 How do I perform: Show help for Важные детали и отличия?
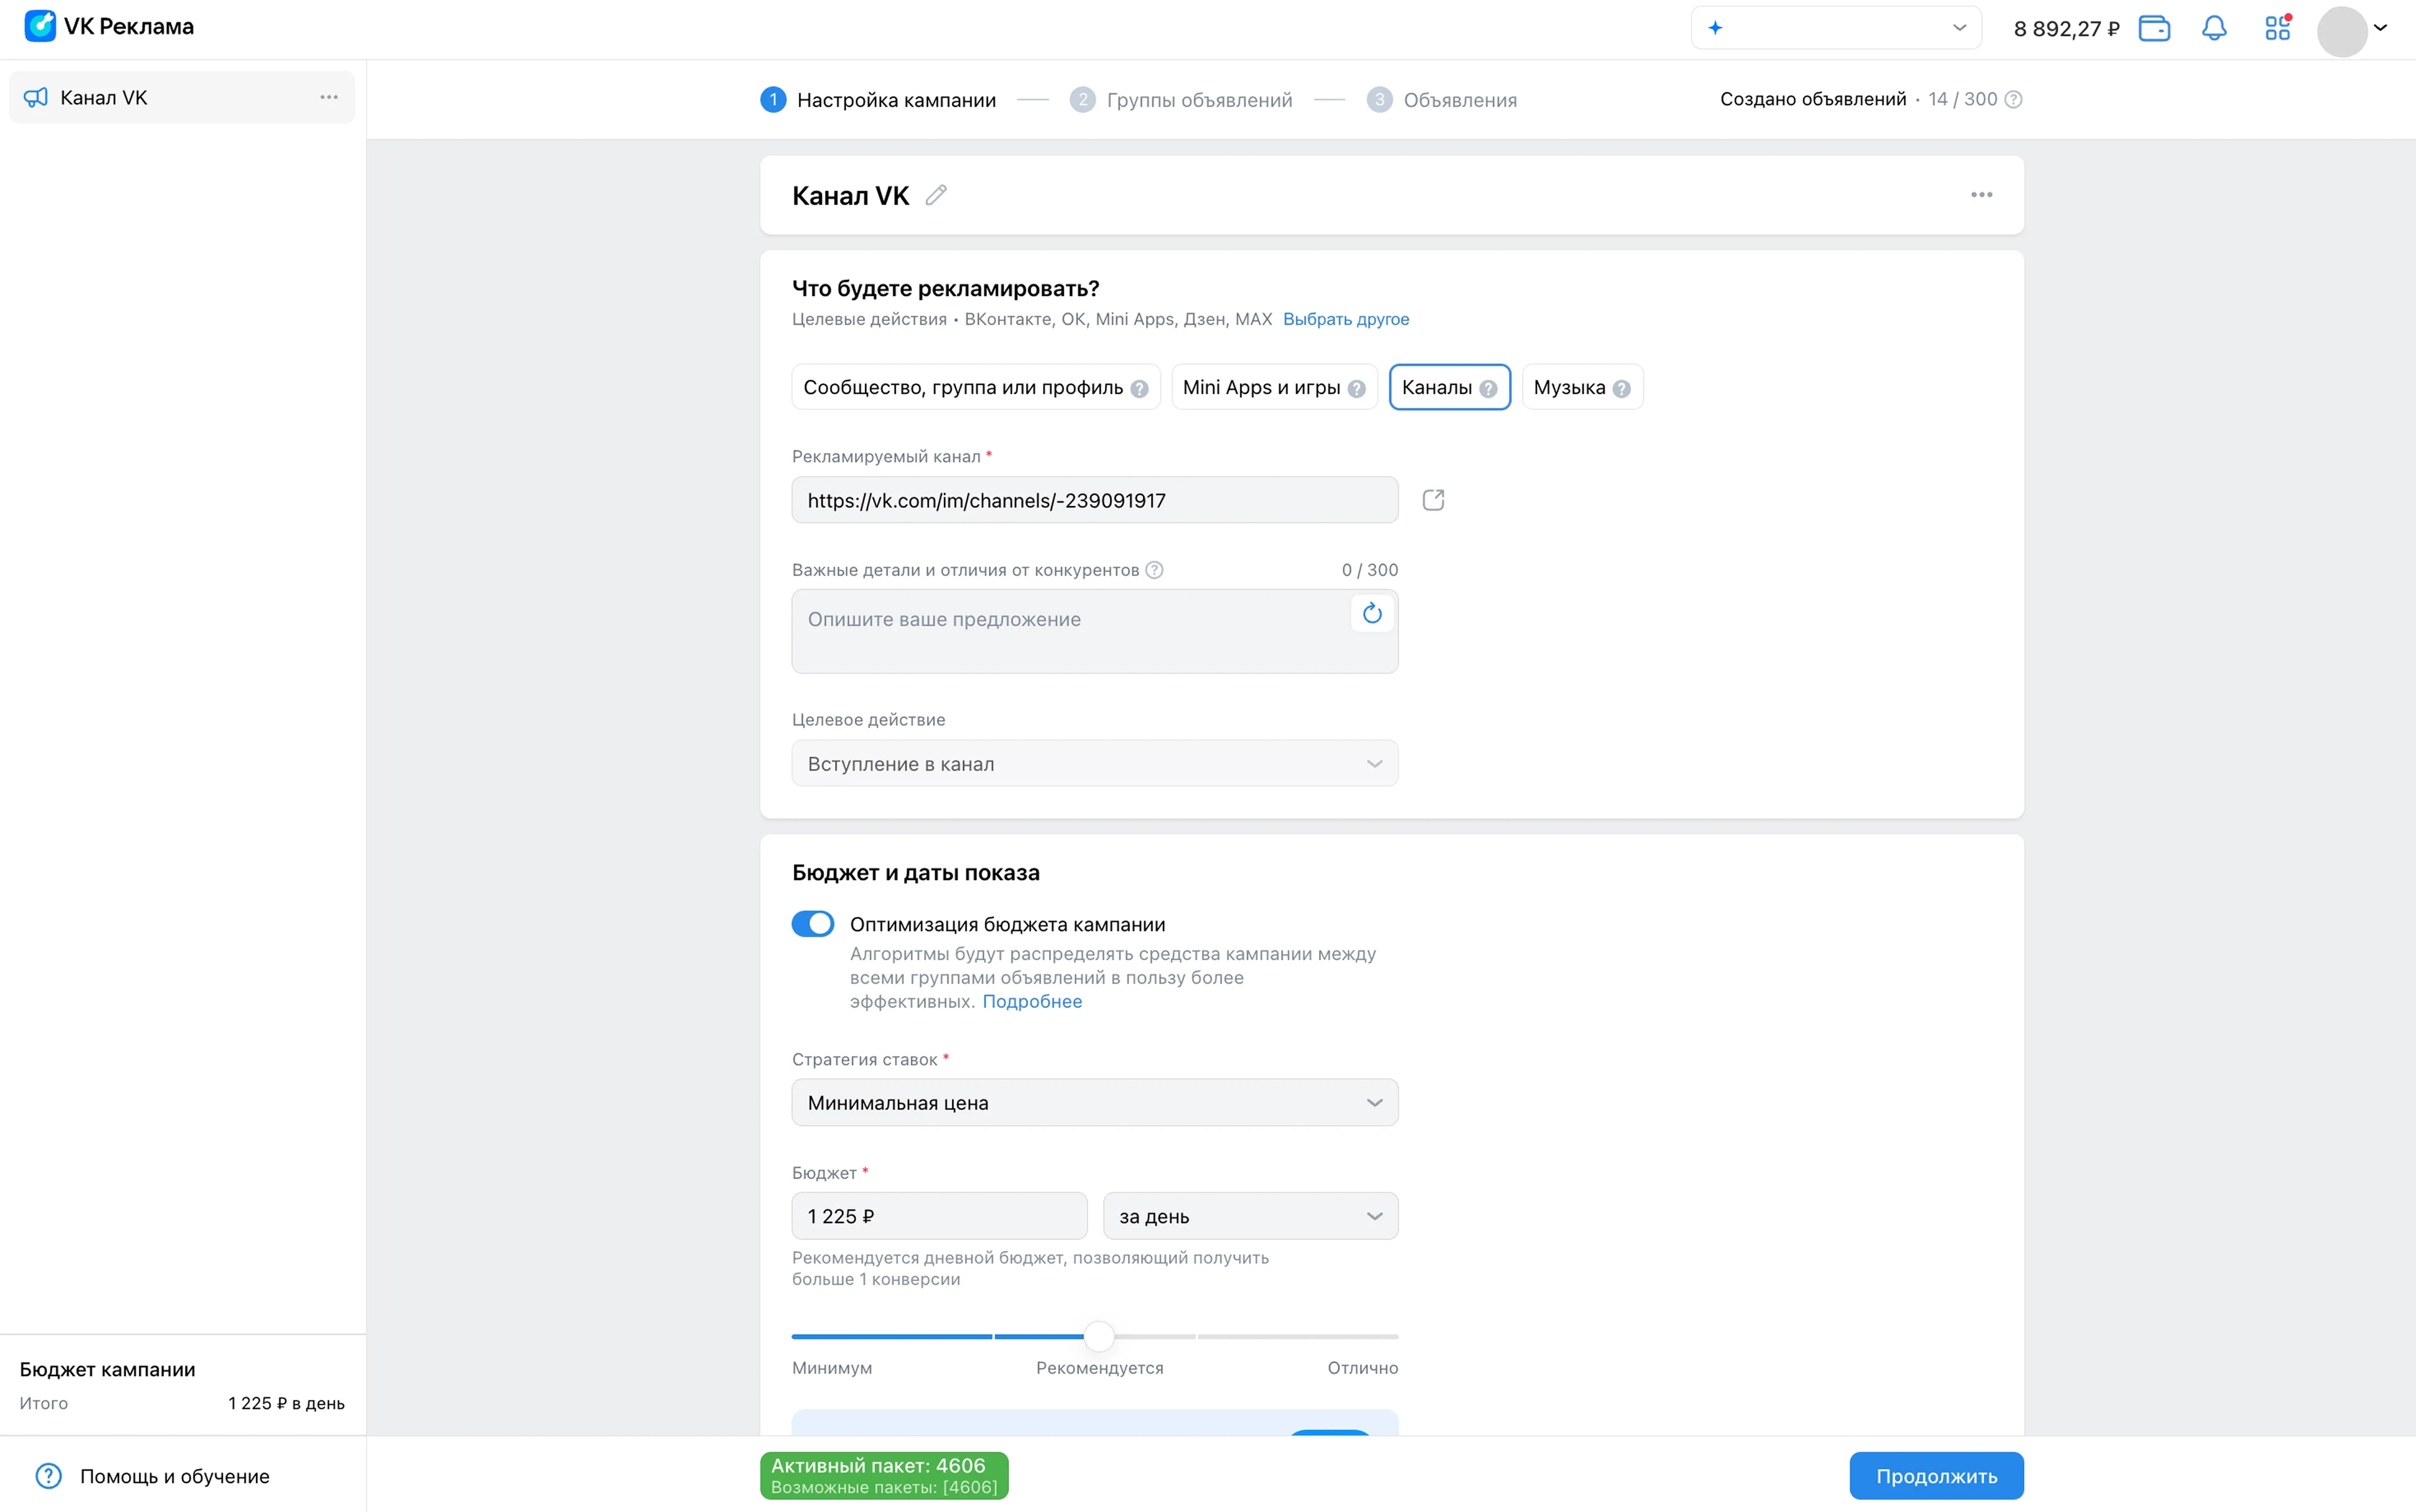[x=1154, y=570]
